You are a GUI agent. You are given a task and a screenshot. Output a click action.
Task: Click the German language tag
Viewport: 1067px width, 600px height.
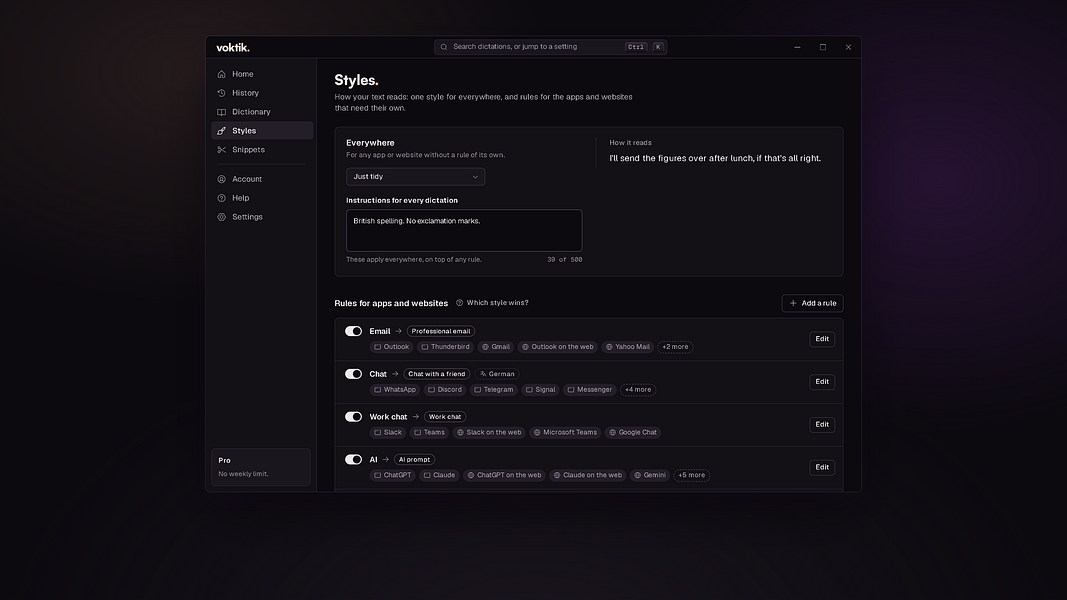point(497,374)
